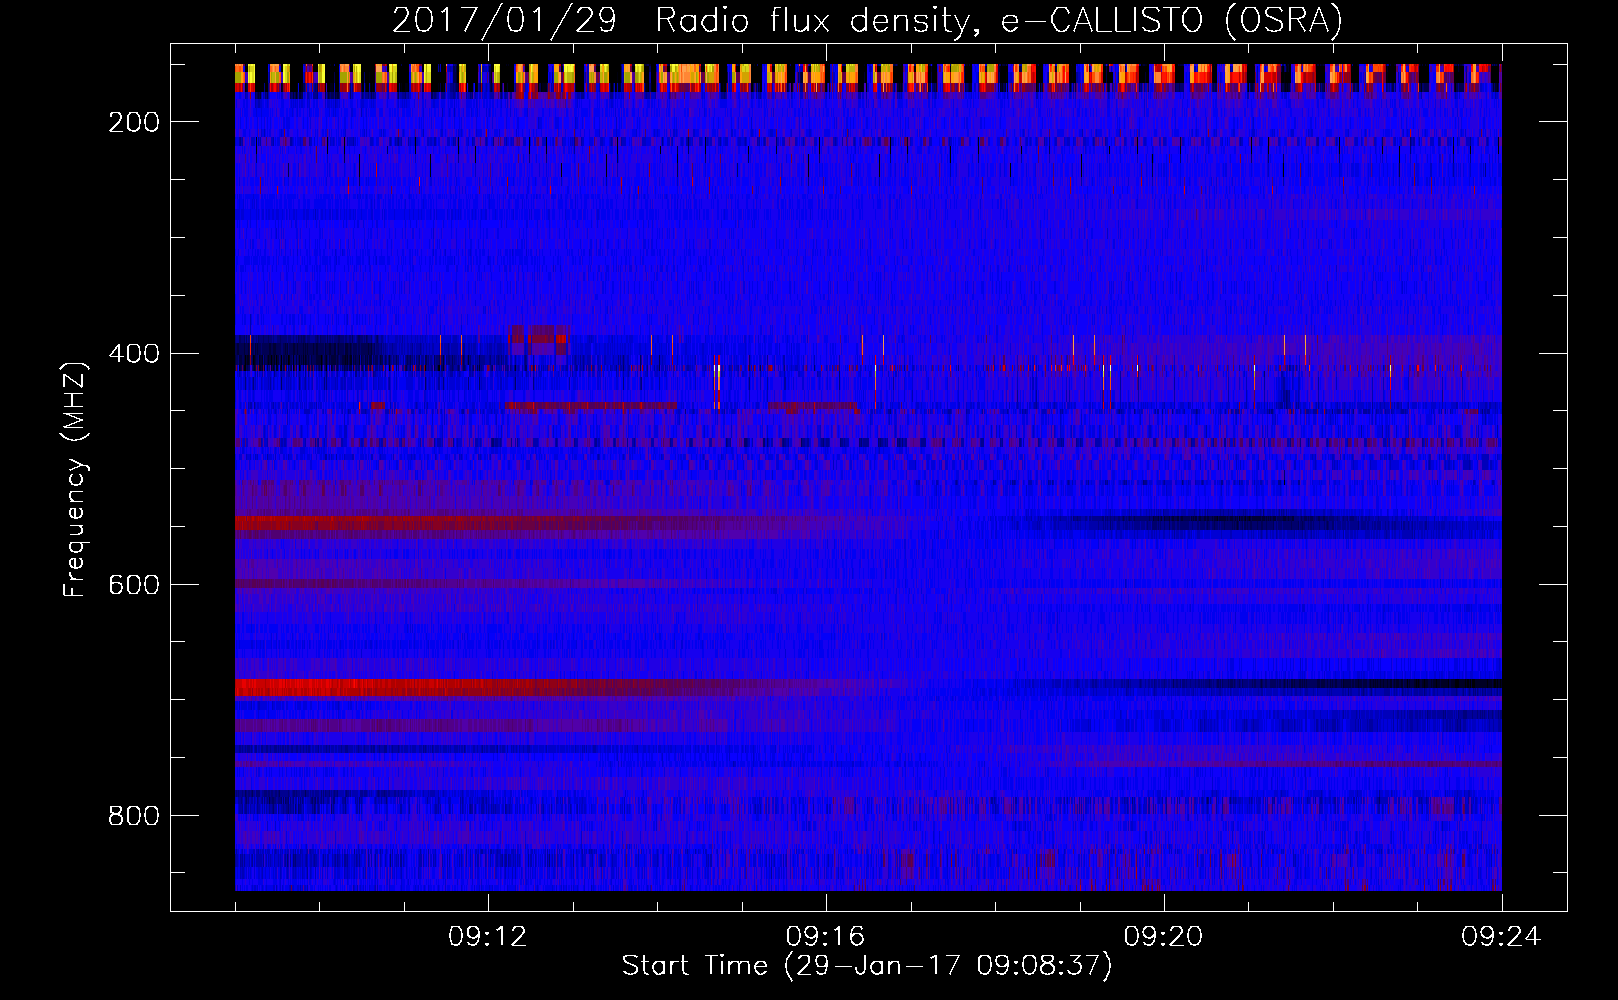Click the 09:16 time tick label
The image size is (1618, 1000).
pyautogui.click(x=826, y=937)
